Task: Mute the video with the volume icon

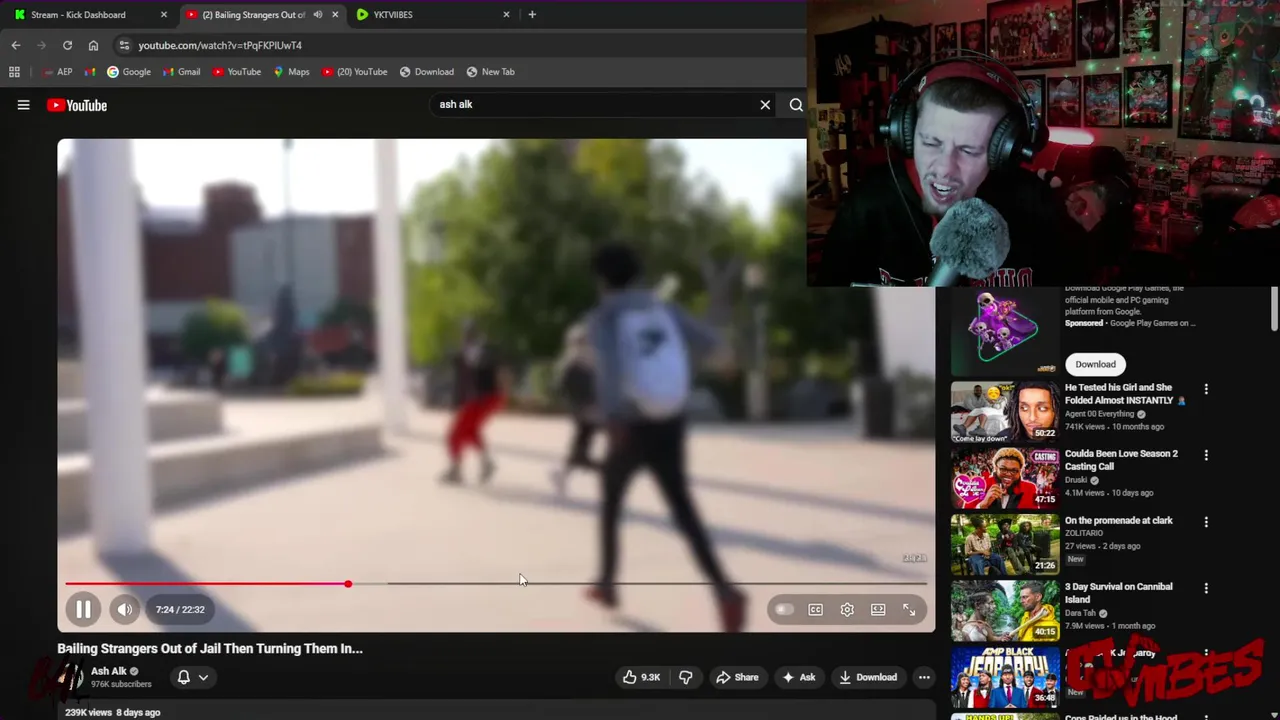Action: pyautogui.click(x=124, y=609)
